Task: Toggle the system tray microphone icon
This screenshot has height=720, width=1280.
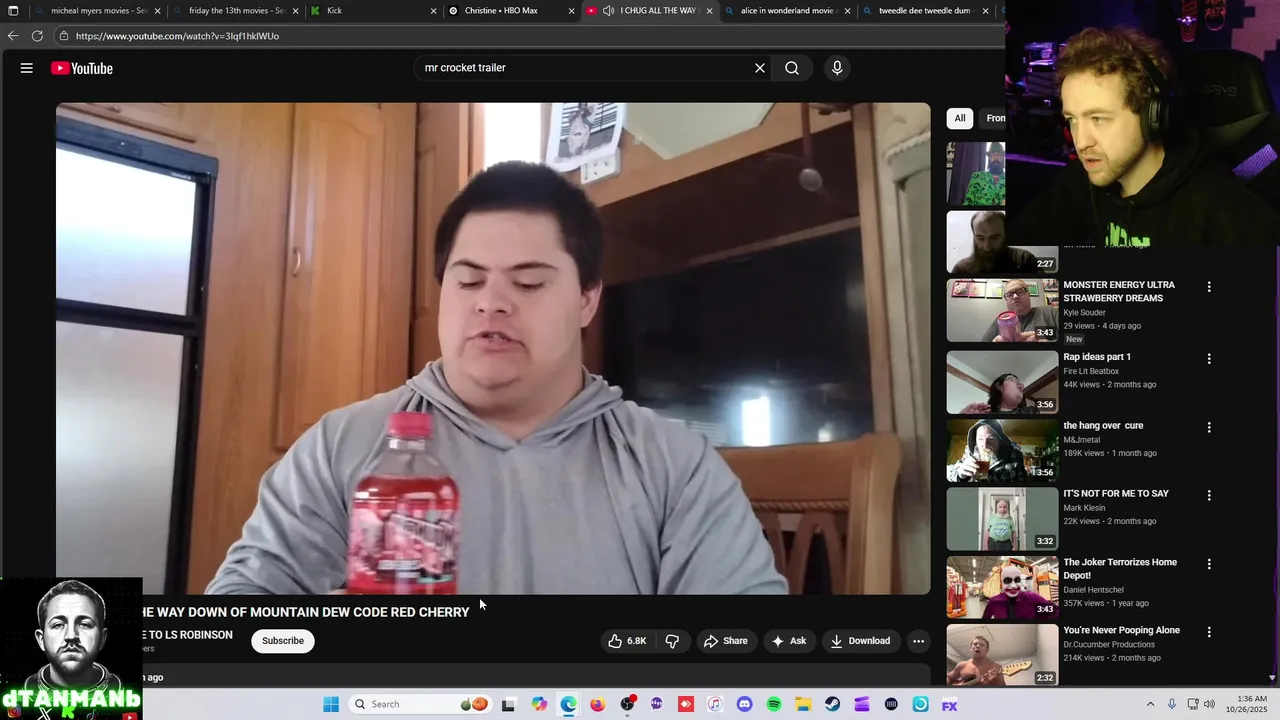Action: [1172, 704]
